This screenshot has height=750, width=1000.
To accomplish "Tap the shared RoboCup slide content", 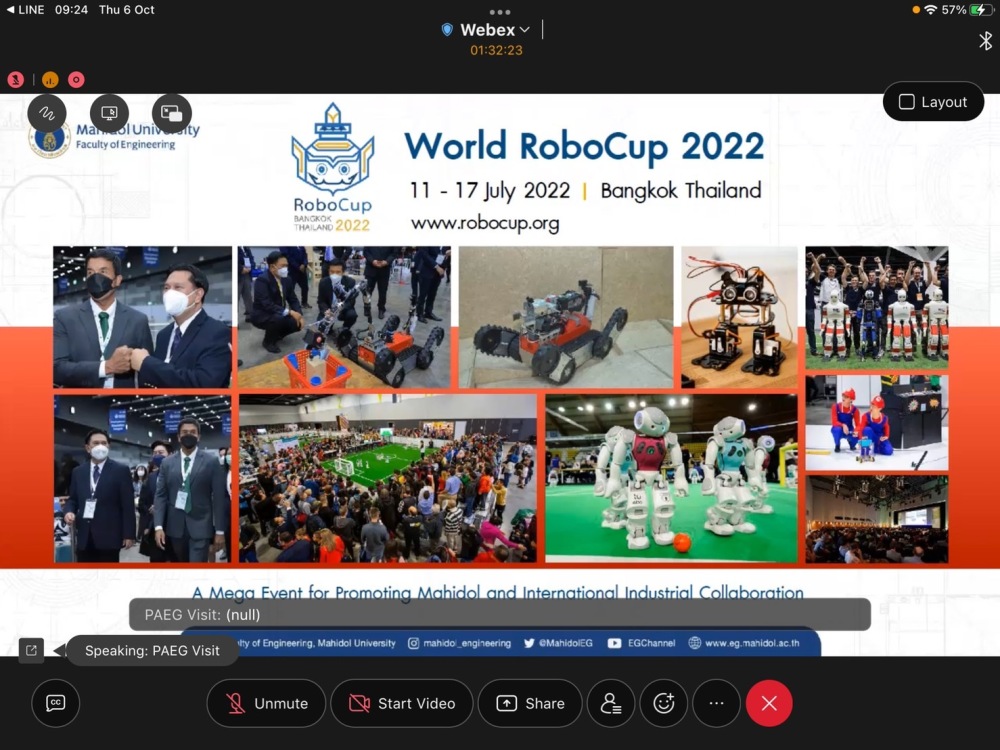I will 500,400.
